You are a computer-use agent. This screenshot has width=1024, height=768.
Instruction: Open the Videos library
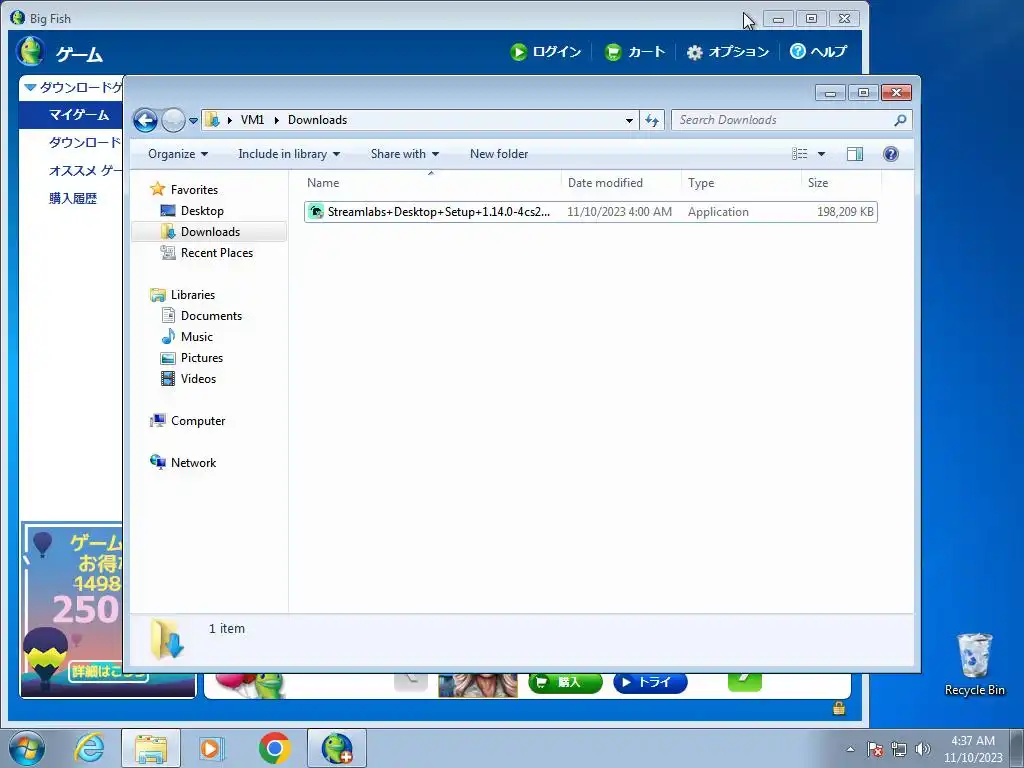pos(198,379)
